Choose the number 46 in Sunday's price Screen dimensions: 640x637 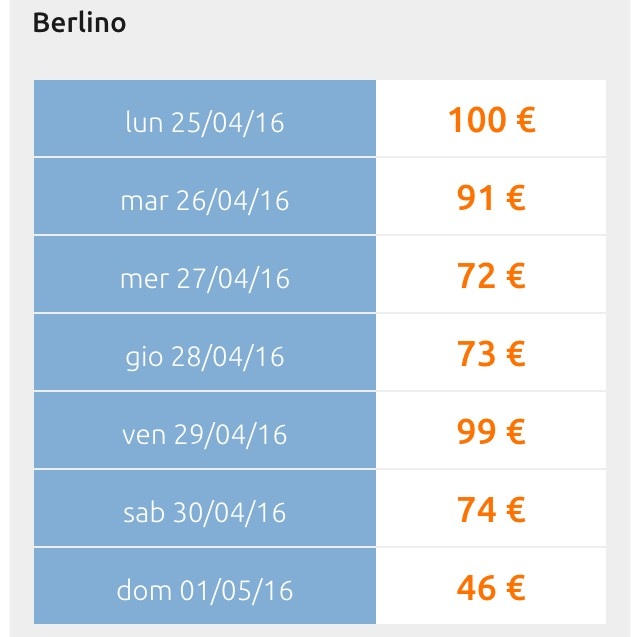coord(476,588)
